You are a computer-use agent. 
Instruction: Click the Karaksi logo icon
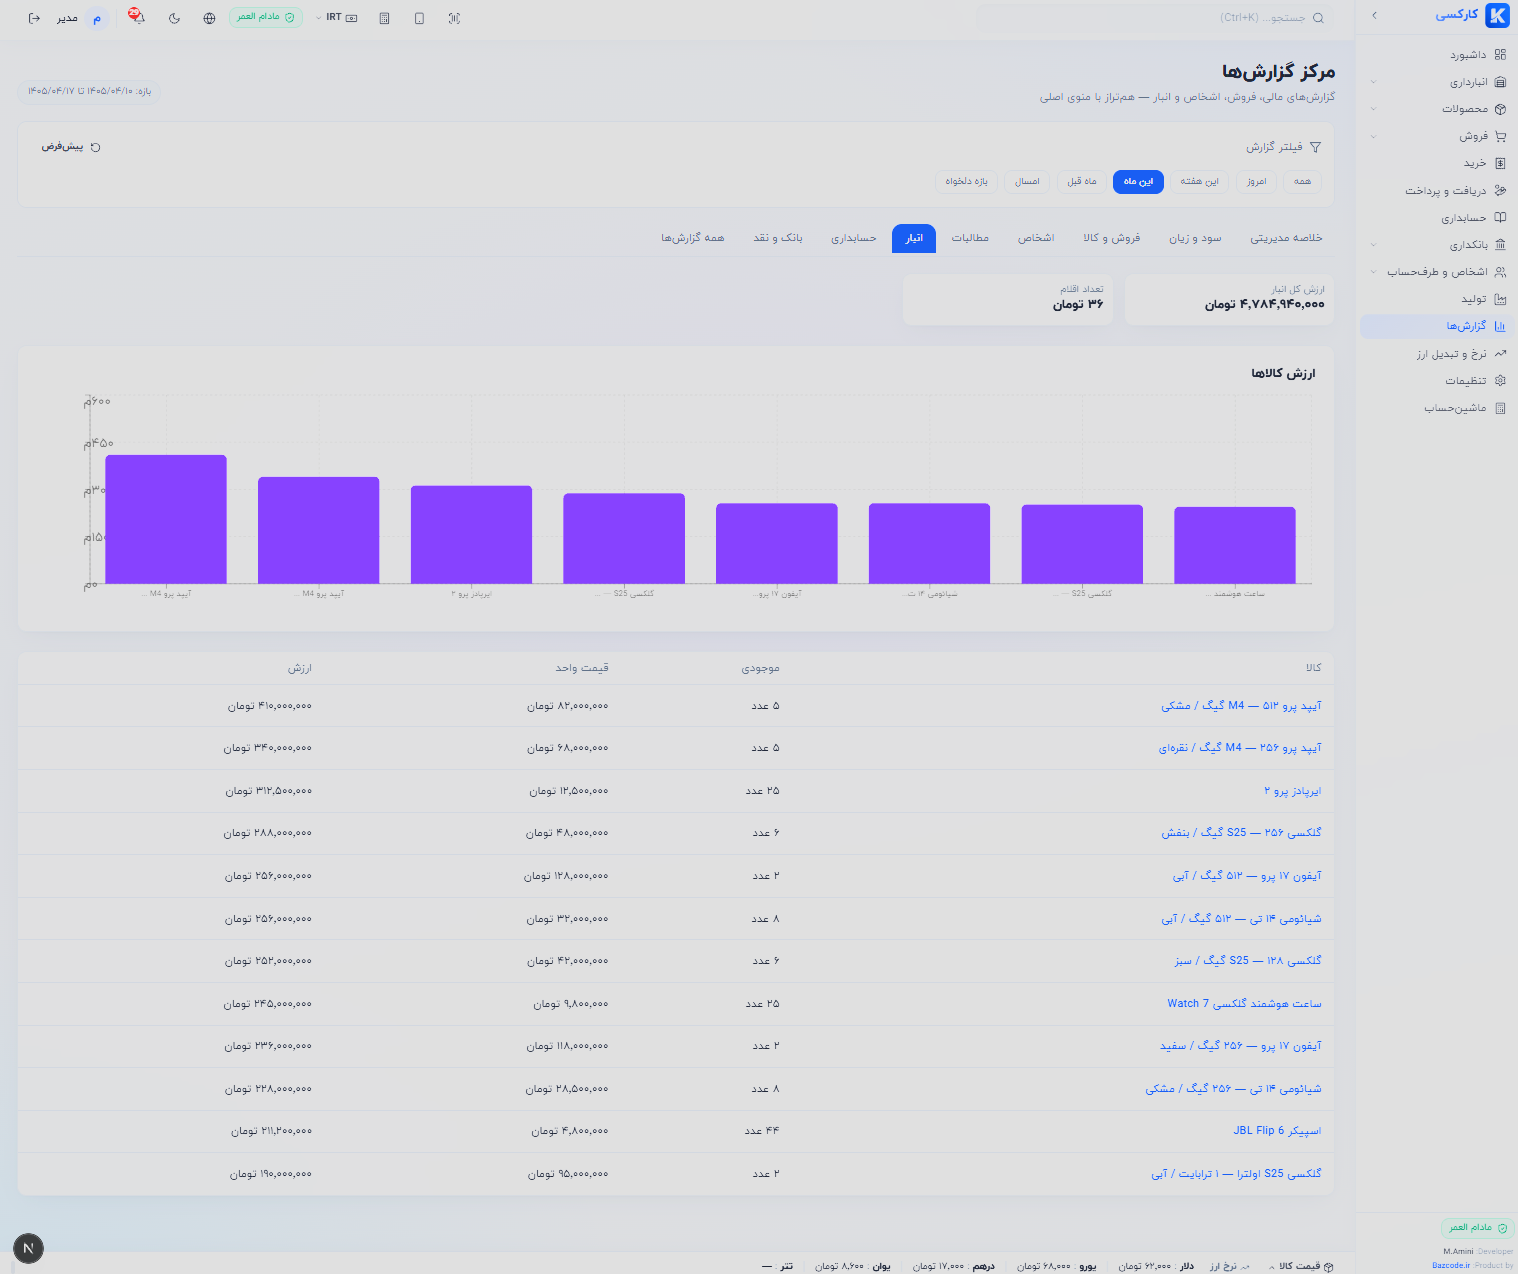1497,15
